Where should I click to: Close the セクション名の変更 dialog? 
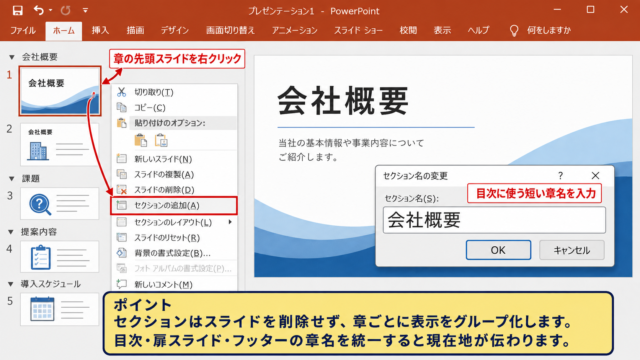pos(596,176)
